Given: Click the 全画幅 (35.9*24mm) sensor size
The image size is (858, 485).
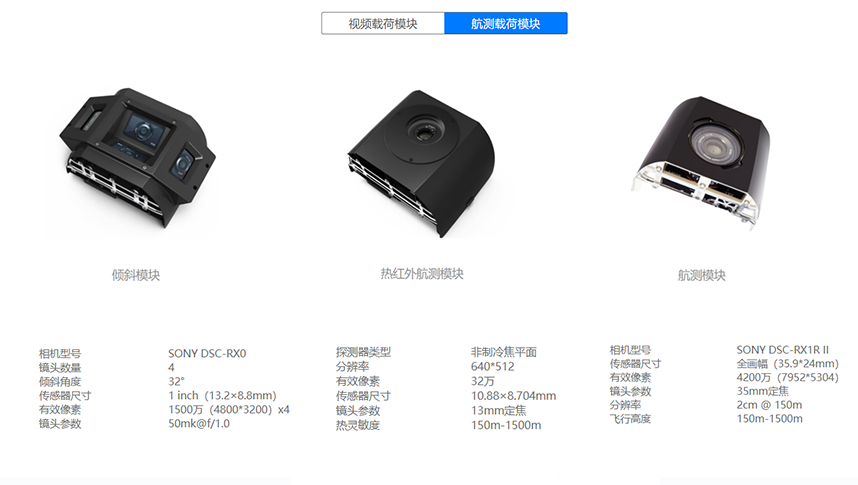Looking at the screenshot, I should pos(787,363).
